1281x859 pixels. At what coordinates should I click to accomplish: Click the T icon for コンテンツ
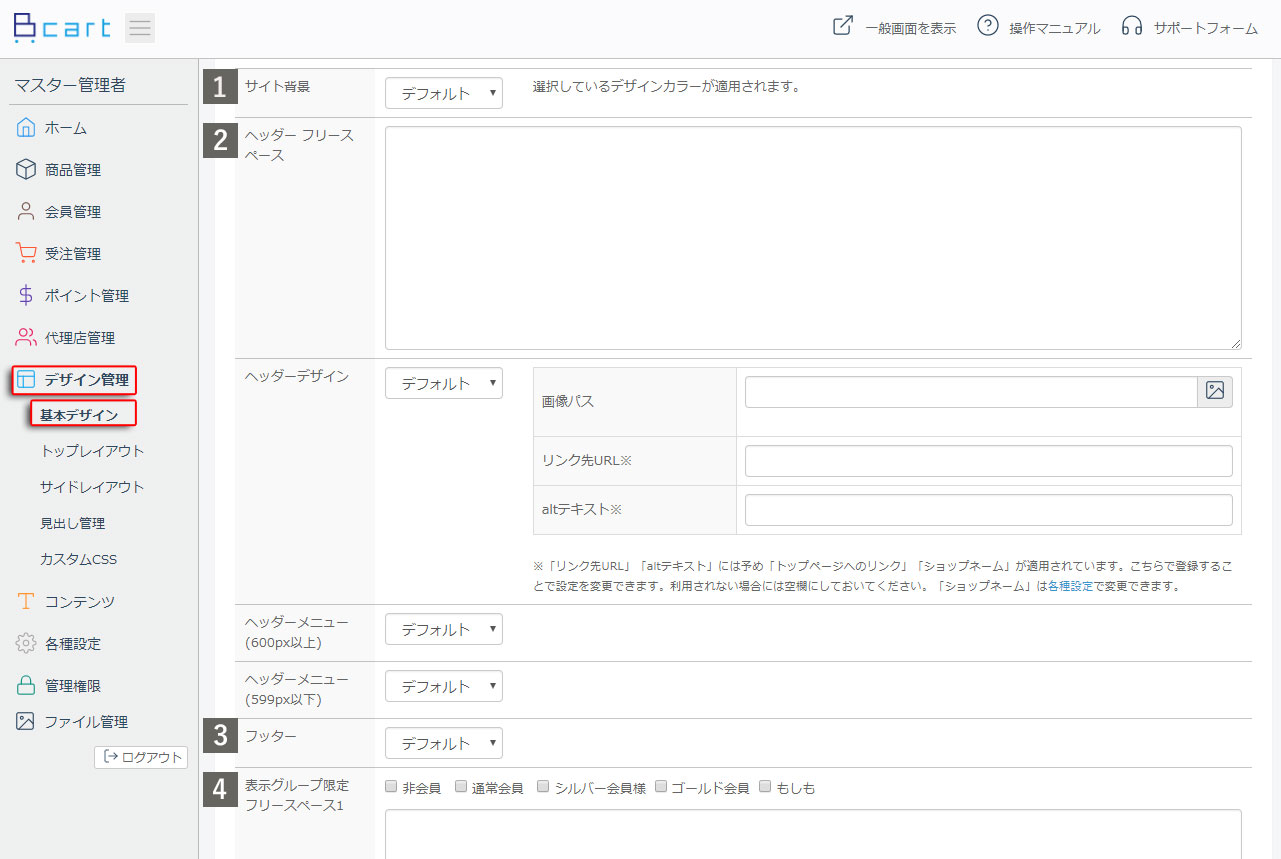[x=26, y=602]
